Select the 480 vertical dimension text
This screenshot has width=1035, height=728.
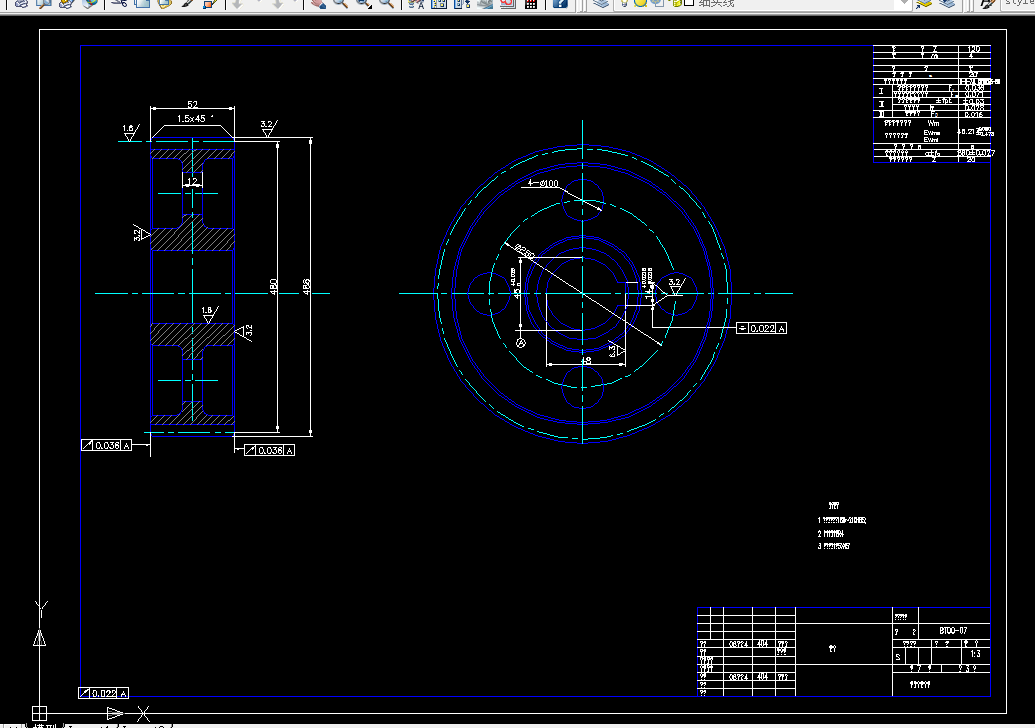coord(273,287)
